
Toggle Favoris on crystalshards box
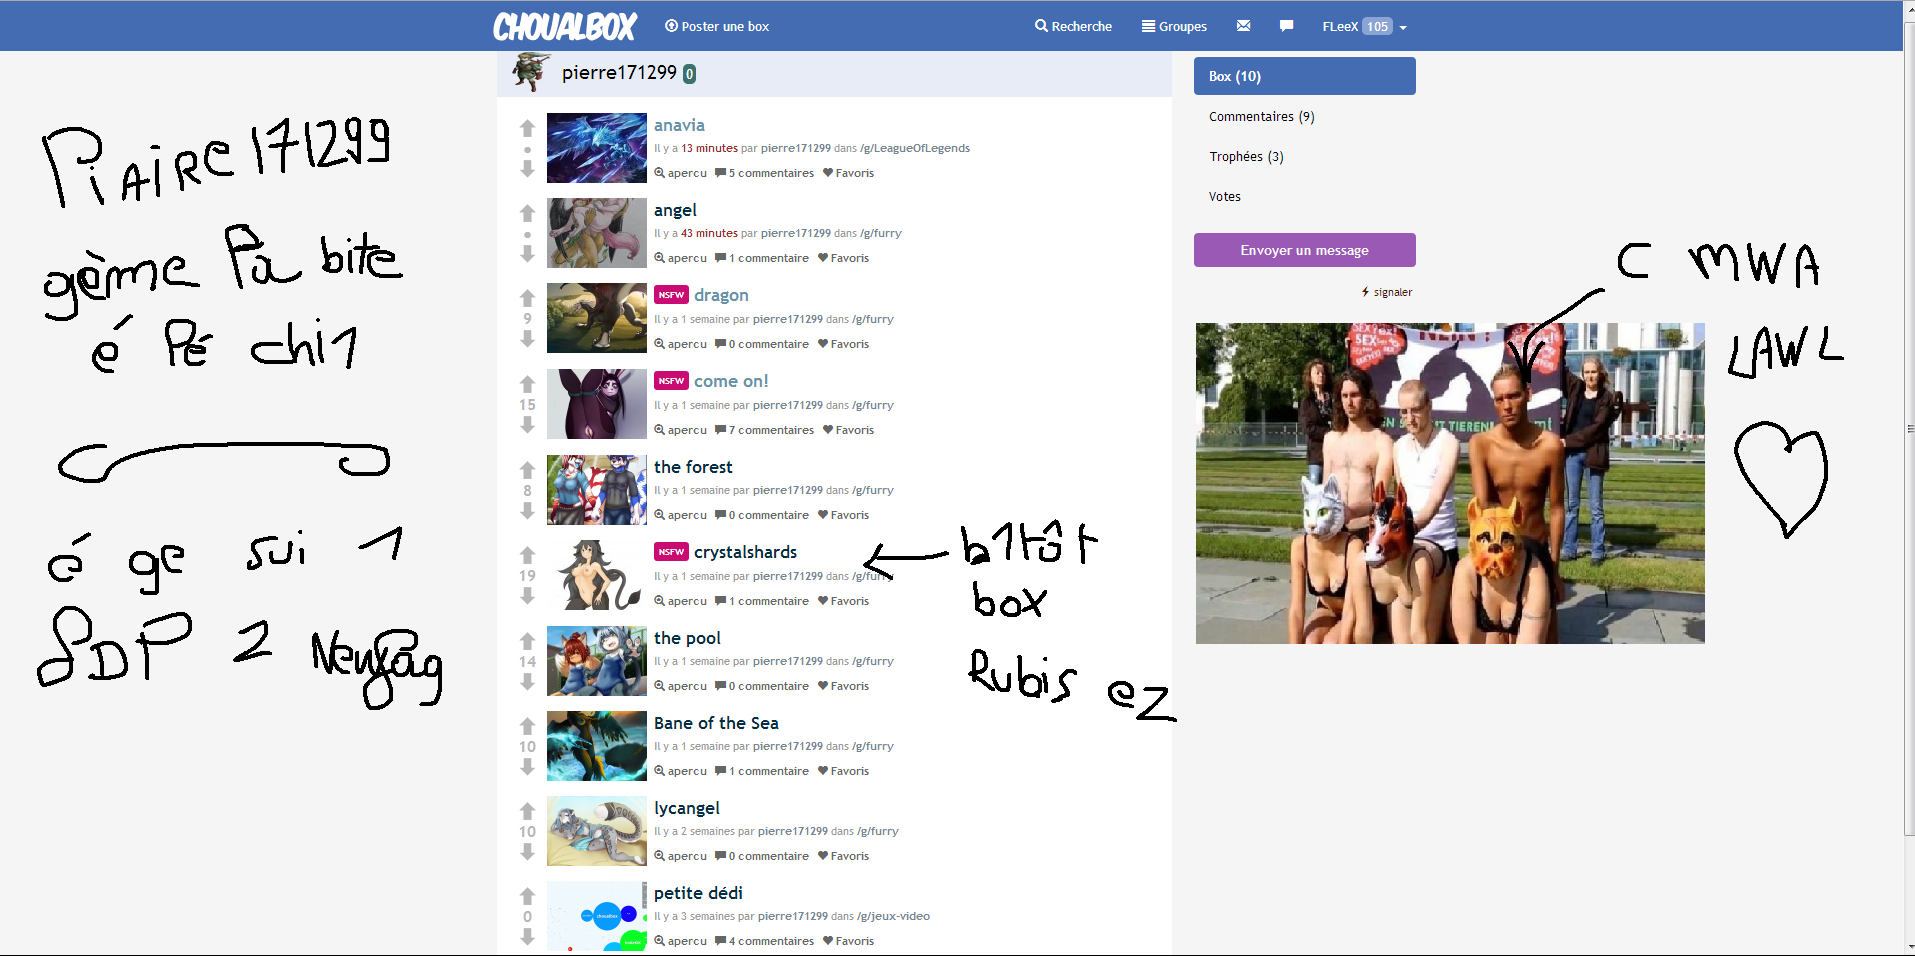point(843,601)
